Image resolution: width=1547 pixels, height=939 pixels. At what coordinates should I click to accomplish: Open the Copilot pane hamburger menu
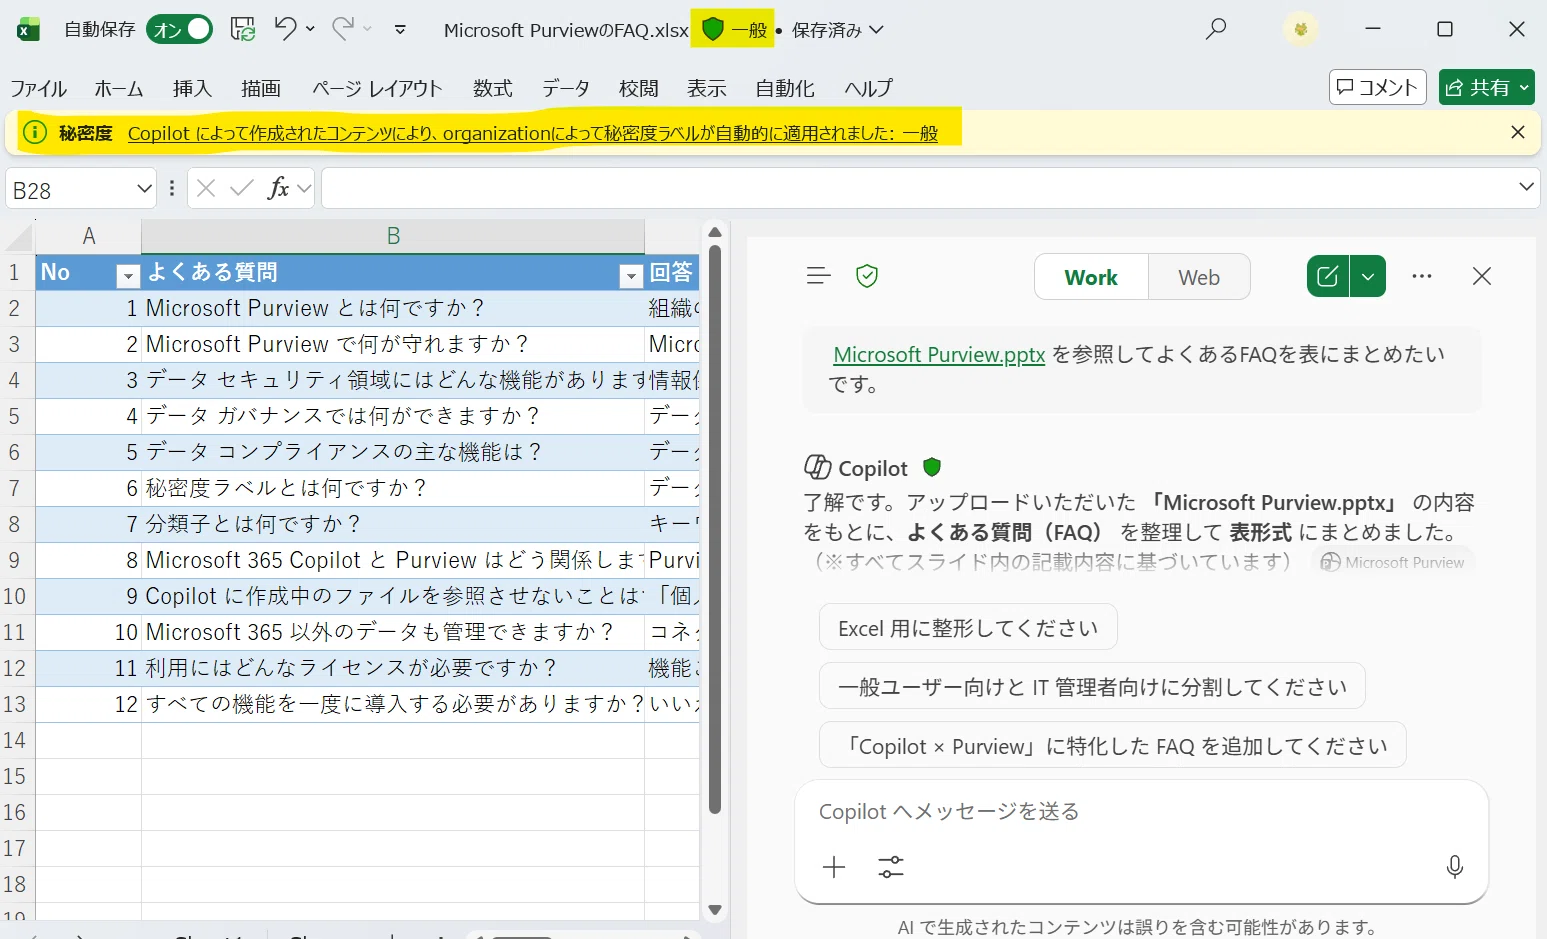818,276
